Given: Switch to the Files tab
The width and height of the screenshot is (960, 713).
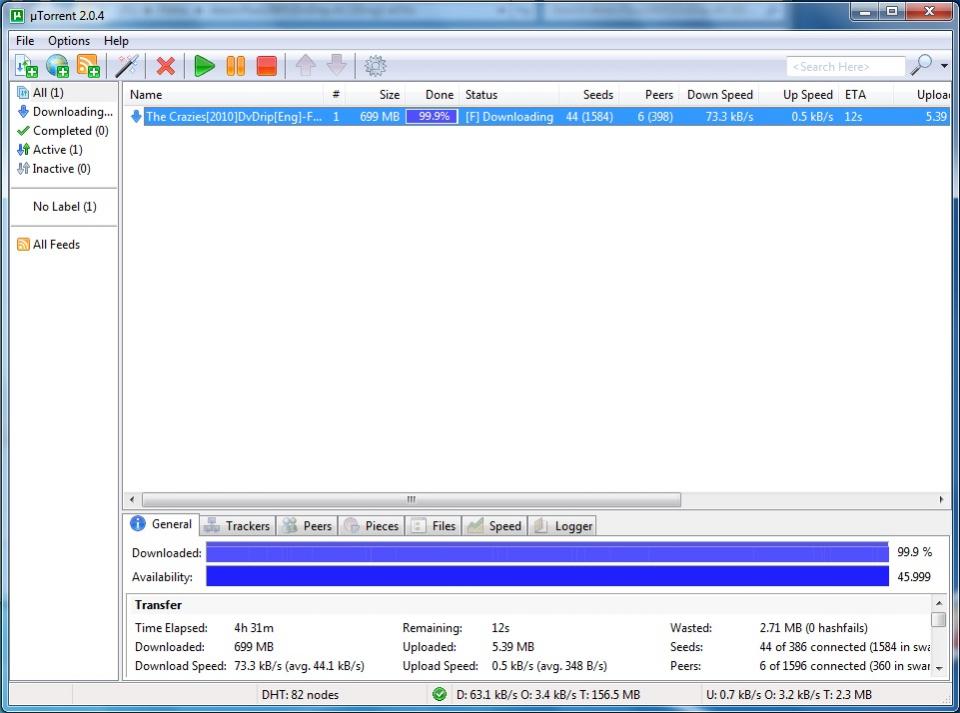Looking at the screenshot, I should click(433, 526).
